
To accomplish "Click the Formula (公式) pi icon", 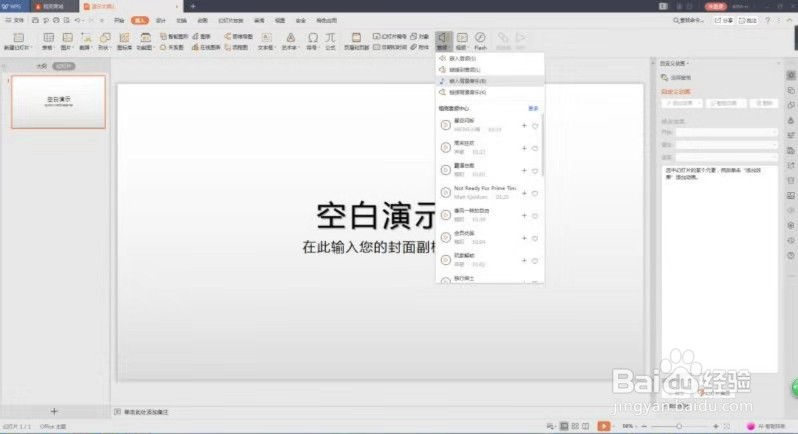I will [x=330, y=40].
